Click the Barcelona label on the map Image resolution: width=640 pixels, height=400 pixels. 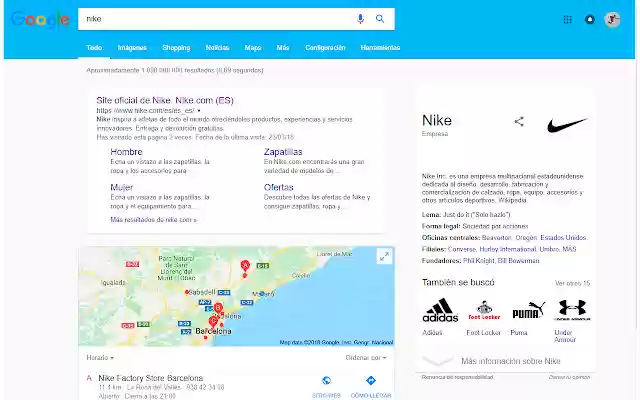213,331
